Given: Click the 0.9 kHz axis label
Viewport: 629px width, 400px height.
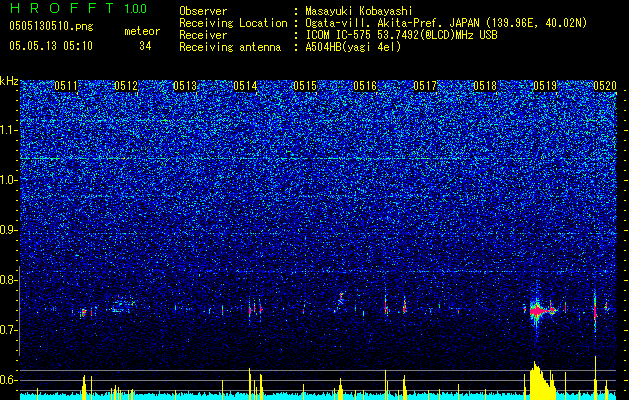Looking at the screenshot, I should click(9, 230).
